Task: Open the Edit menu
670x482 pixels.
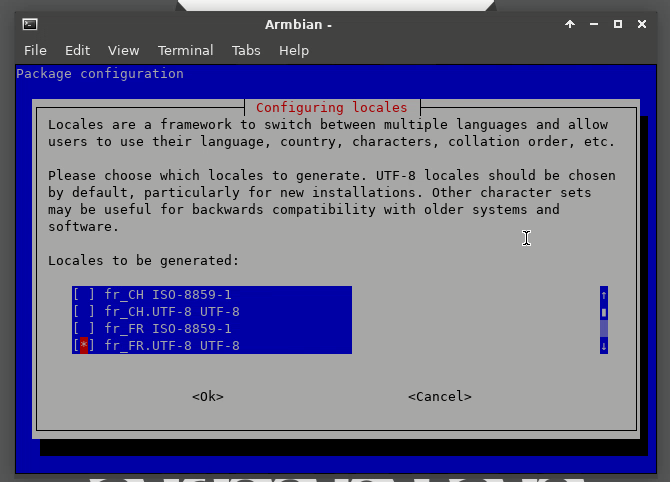Action: tap(77, 51)
